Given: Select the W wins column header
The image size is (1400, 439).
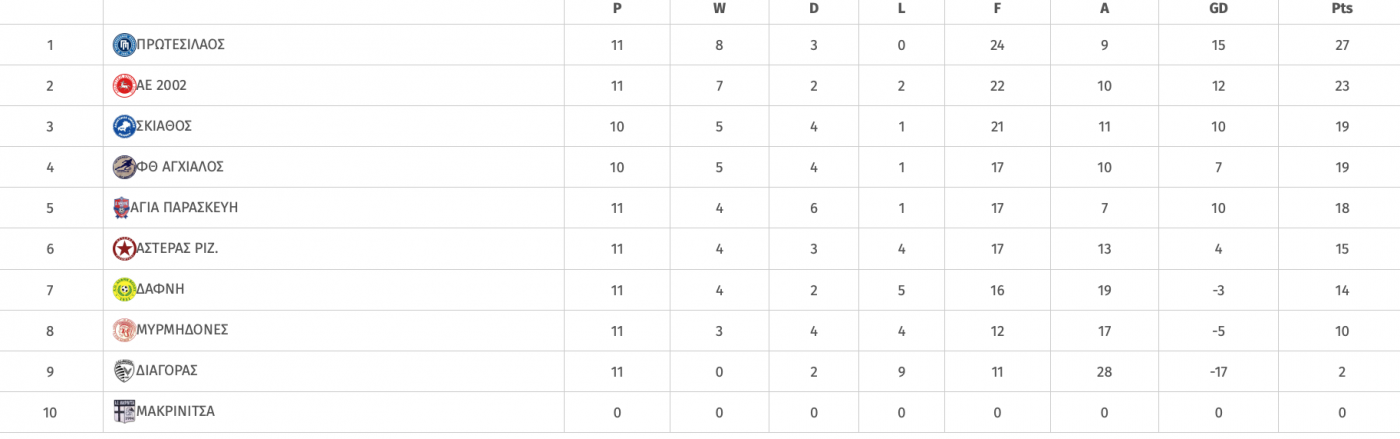Looking at the screenshot, I should [x=719, y=8].
